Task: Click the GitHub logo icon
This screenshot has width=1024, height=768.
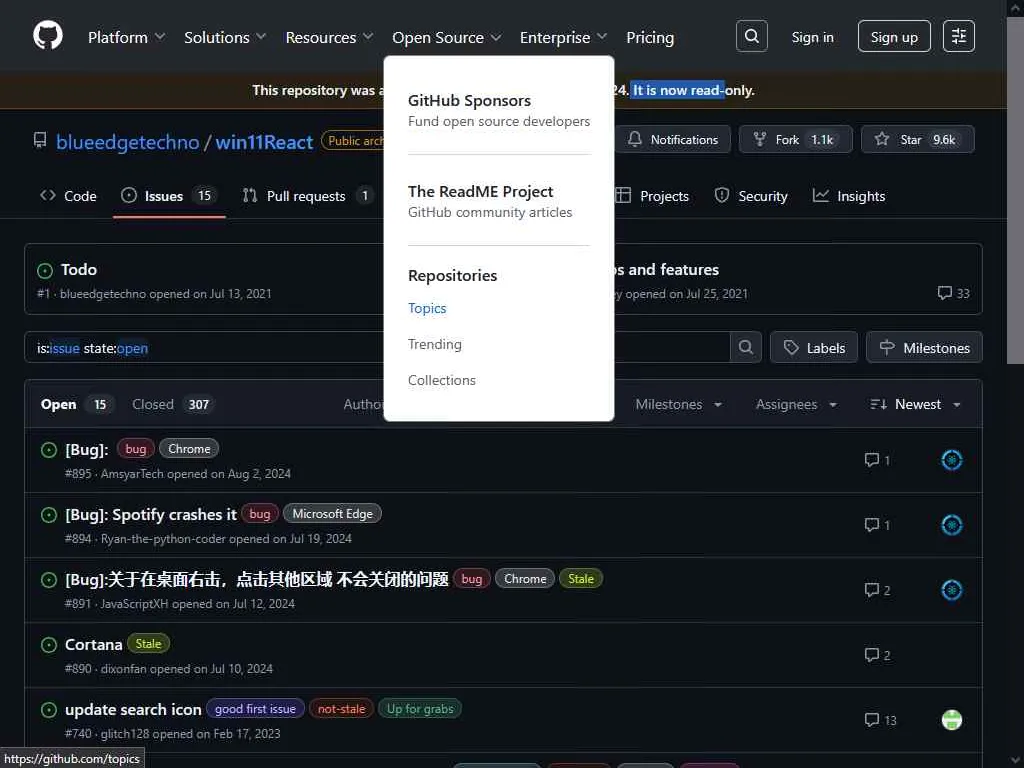Action: 48,35
